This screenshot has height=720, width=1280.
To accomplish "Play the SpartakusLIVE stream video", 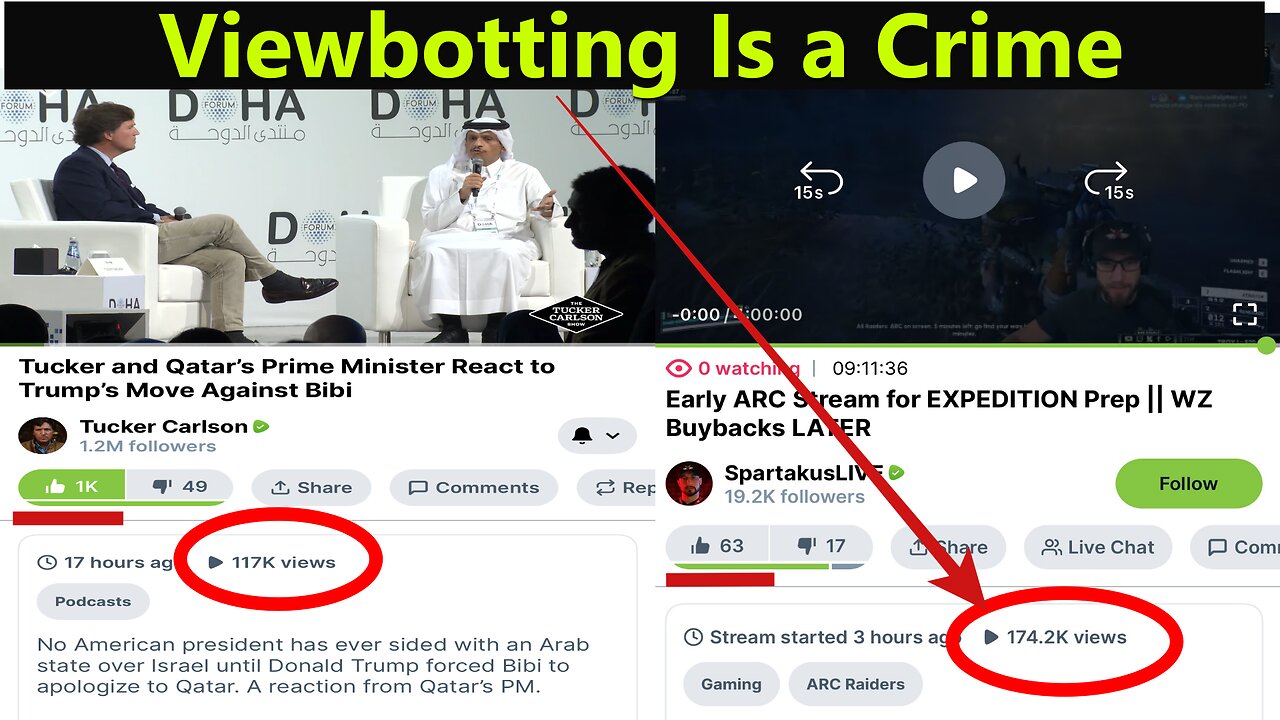I will point(963,181).
